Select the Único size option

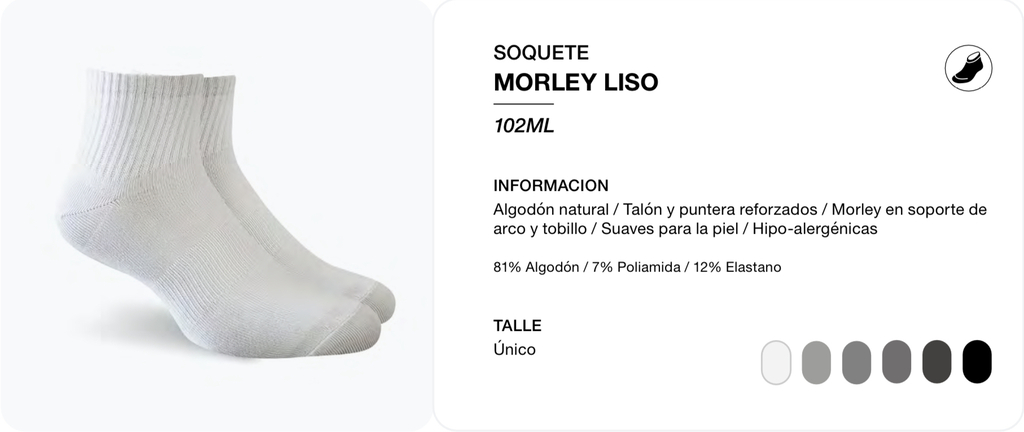[514, 349]
